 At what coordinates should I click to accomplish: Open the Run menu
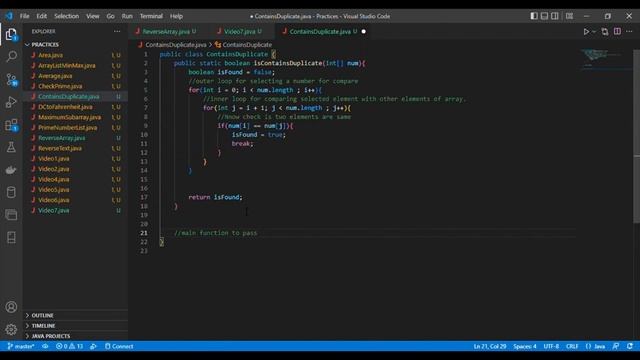point(127,16)
